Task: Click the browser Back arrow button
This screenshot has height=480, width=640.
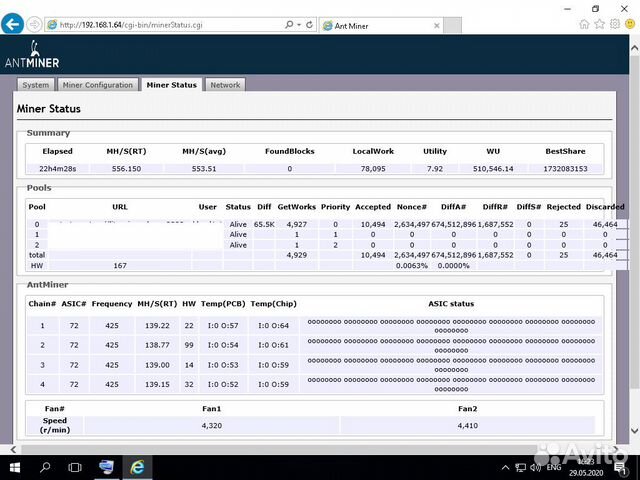Action: click(x=12, y=24)
